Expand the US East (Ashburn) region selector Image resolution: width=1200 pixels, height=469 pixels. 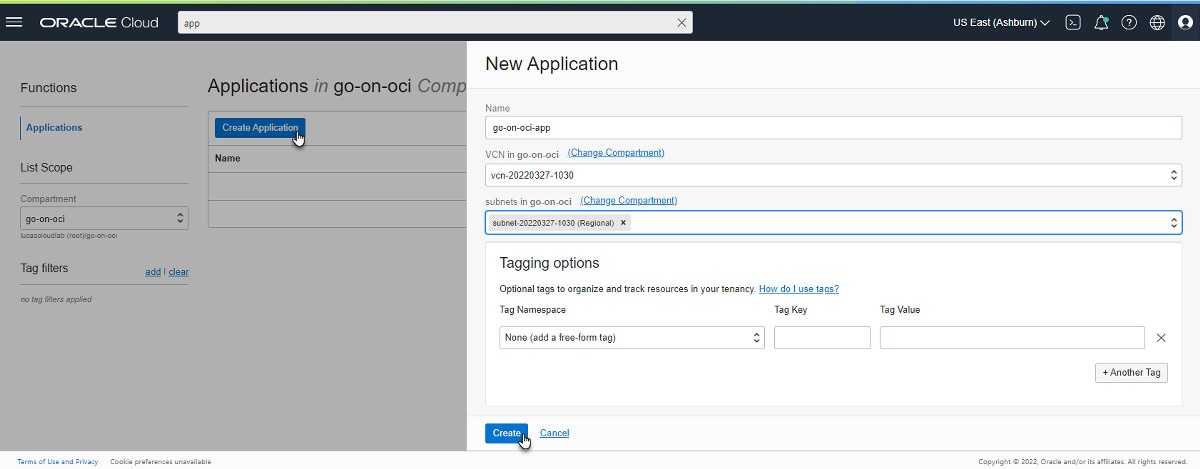tap(1001, 22)
